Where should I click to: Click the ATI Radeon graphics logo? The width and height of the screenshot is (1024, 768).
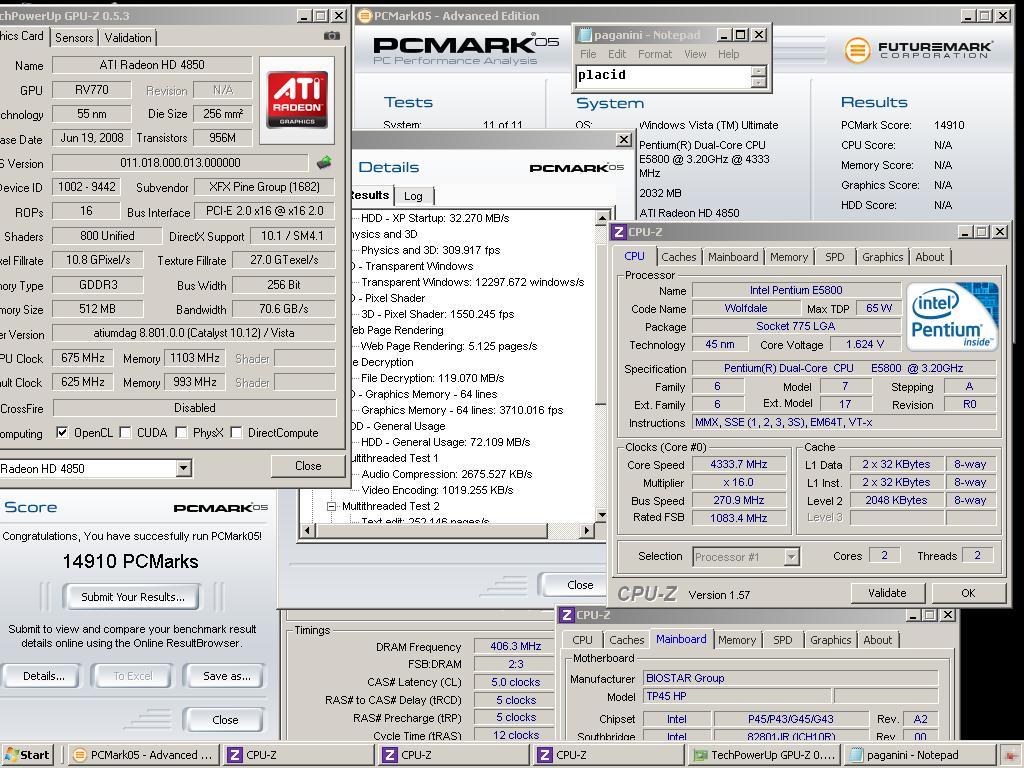click(x=296, y=99)
